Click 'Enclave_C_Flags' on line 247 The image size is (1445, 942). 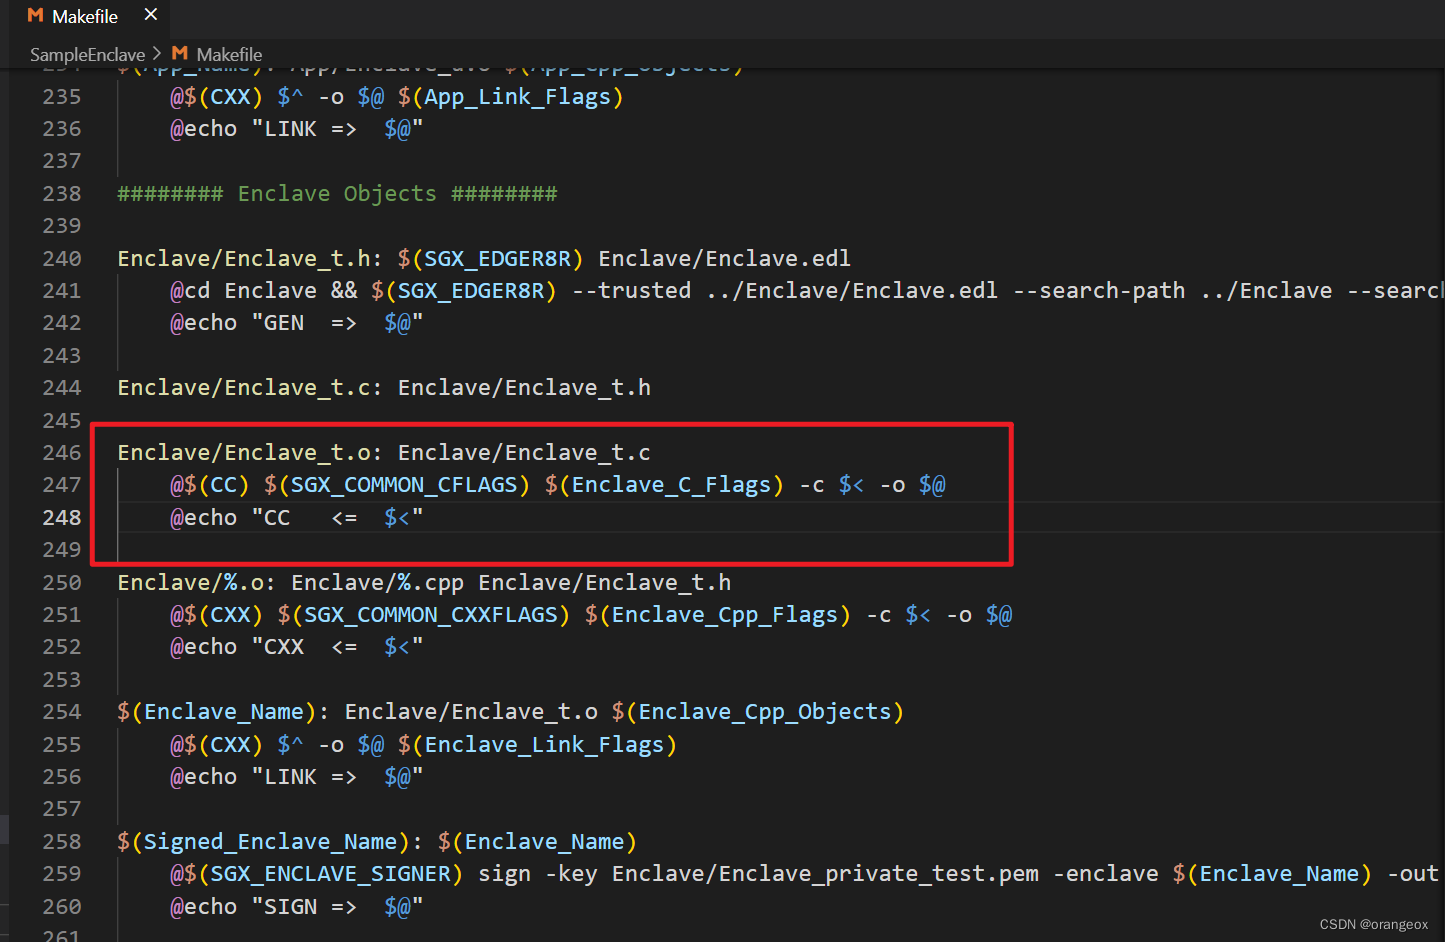(x=671, y=485)
